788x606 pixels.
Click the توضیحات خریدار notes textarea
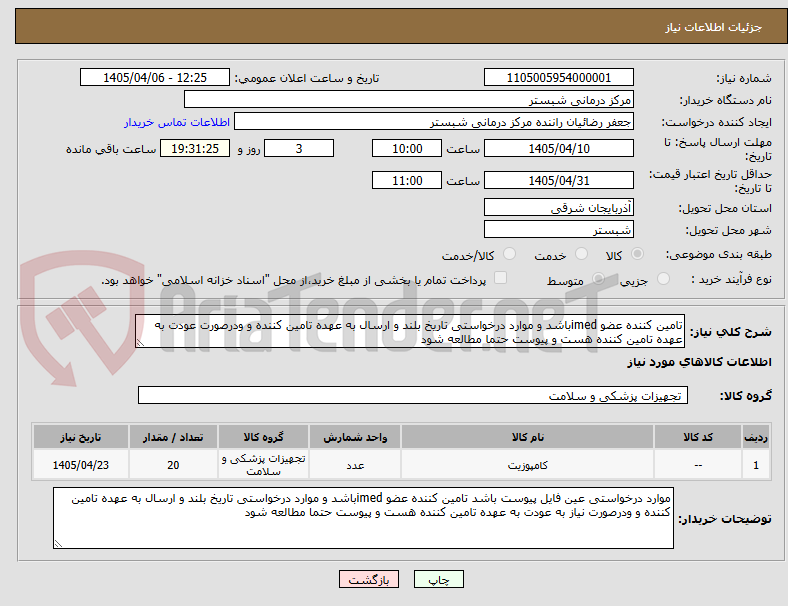coord(363,518)
